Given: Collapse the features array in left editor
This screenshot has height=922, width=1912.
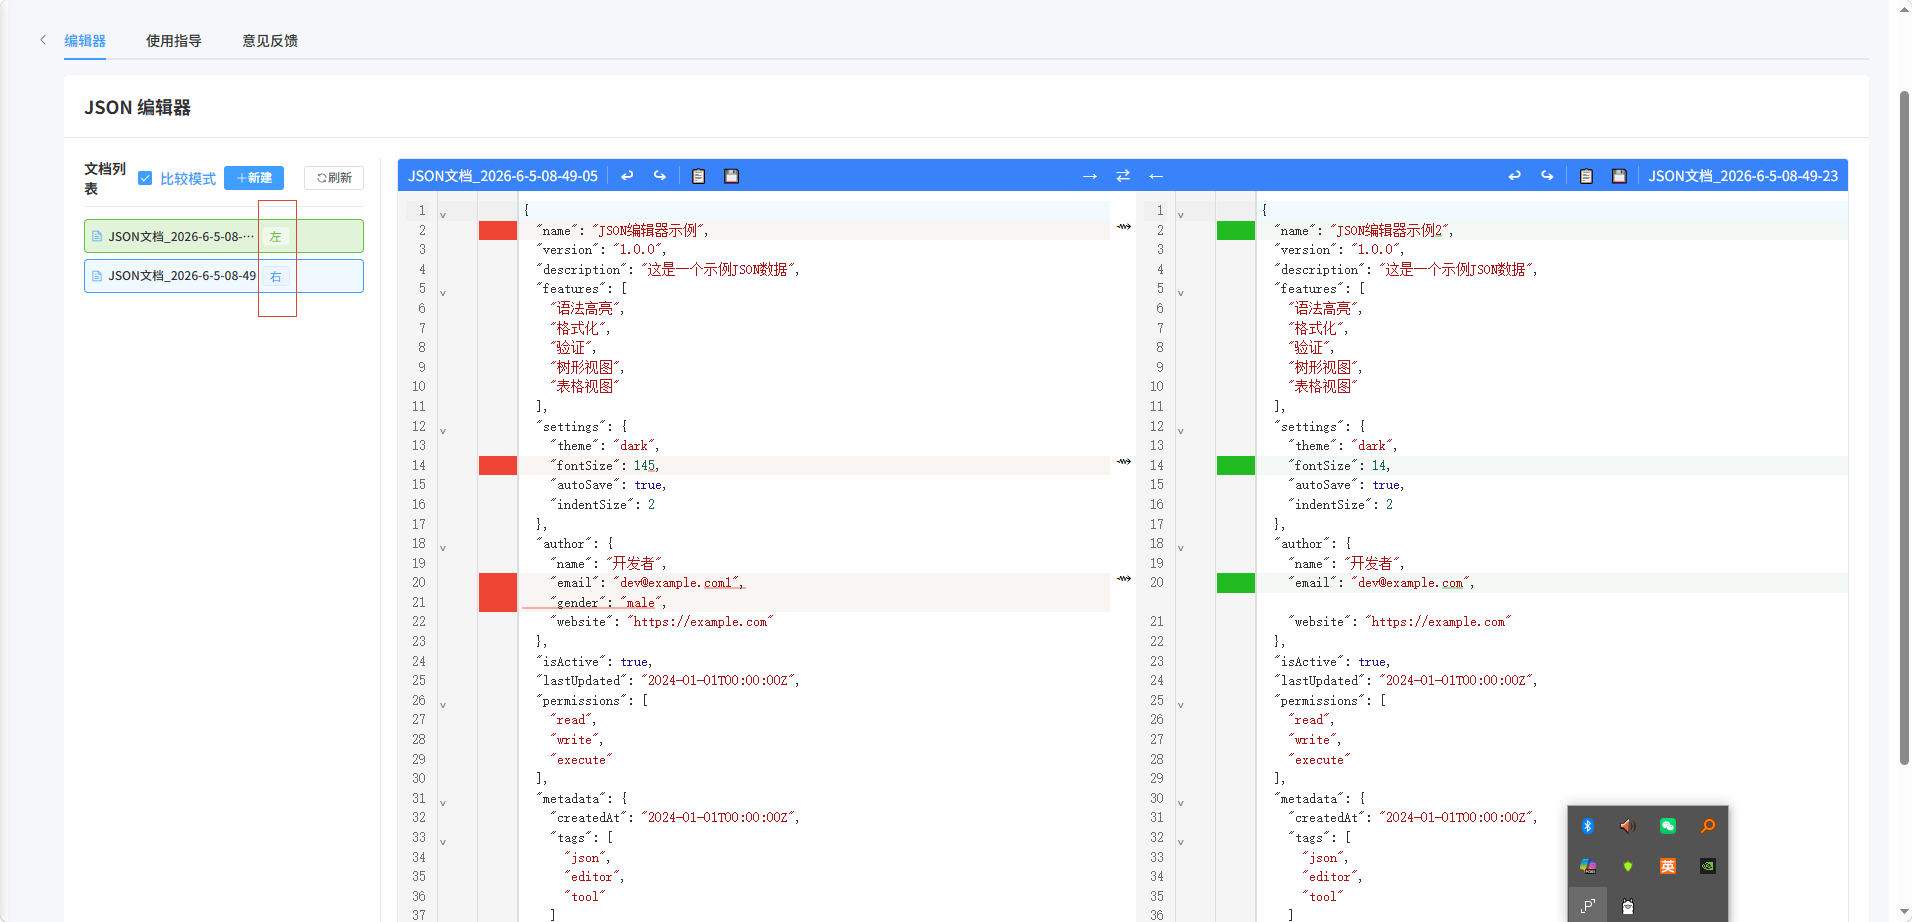Looking at the screenshot, I should pos(443,293).
